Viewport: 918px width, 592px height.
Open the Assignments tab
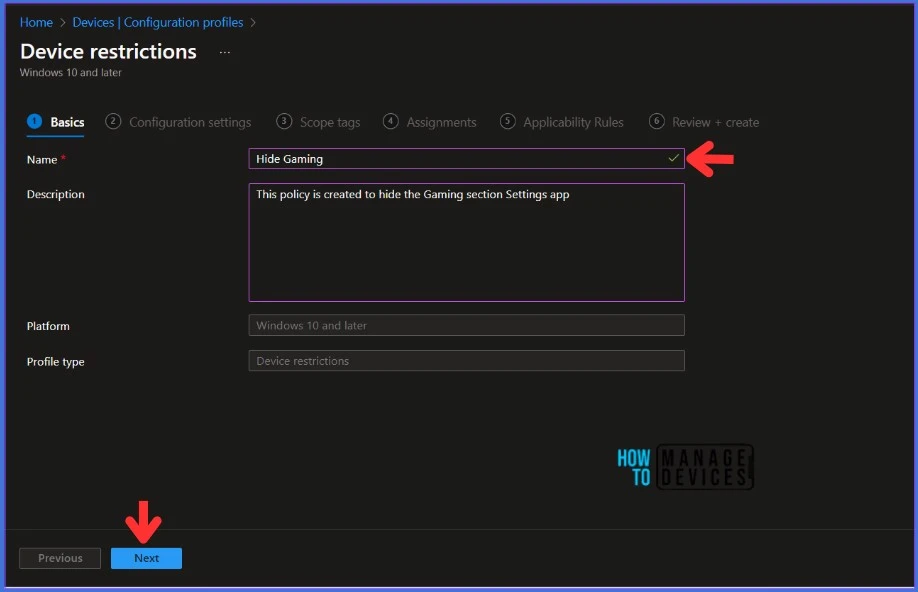tap(430, 122)
